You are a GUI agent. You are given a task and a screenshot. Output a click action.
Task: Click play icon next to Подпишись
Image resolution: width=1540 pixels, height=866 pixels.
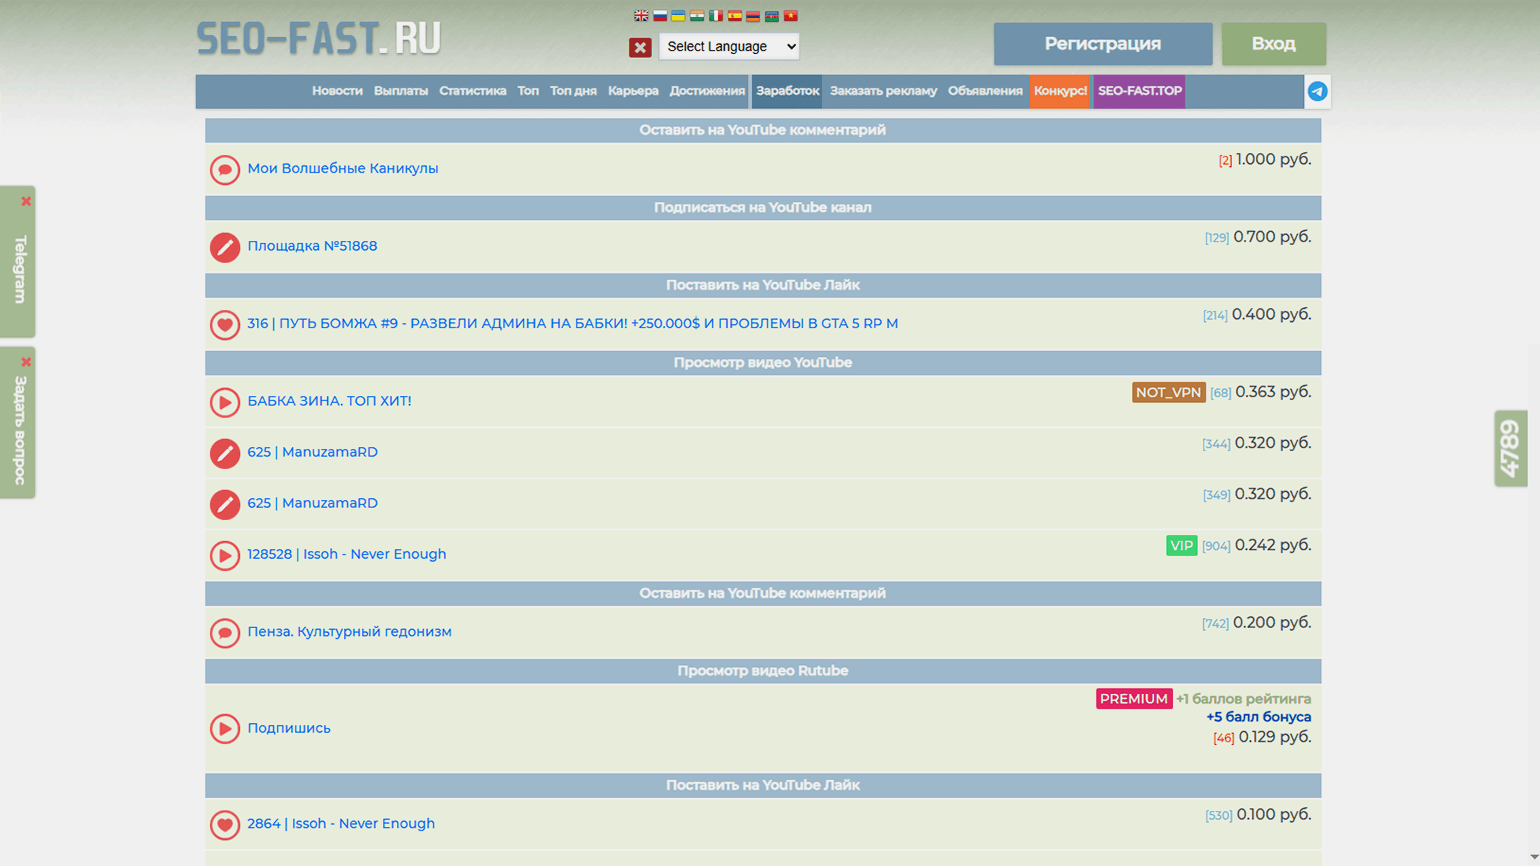click(x=225, y=728)
